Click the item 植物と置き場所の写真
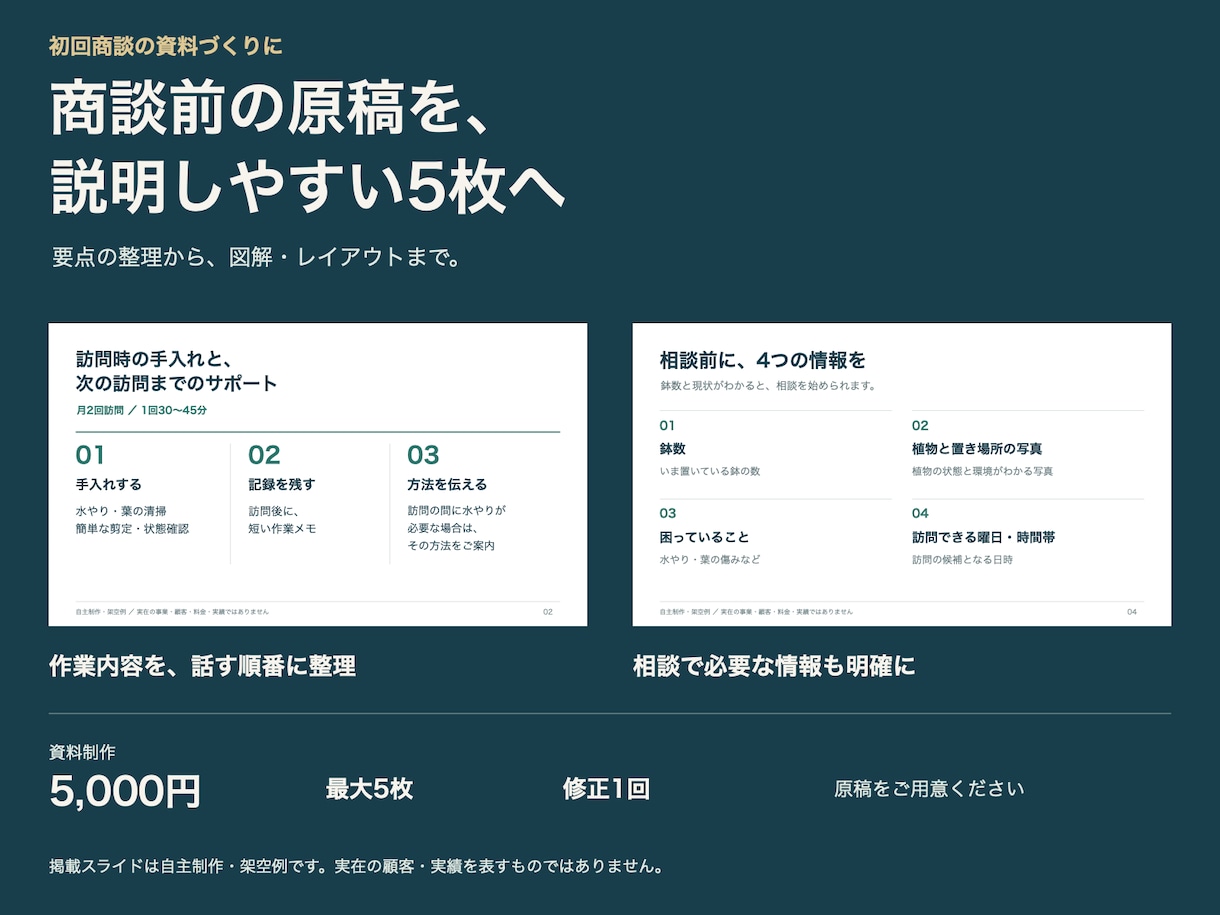 tap(977, 449)
